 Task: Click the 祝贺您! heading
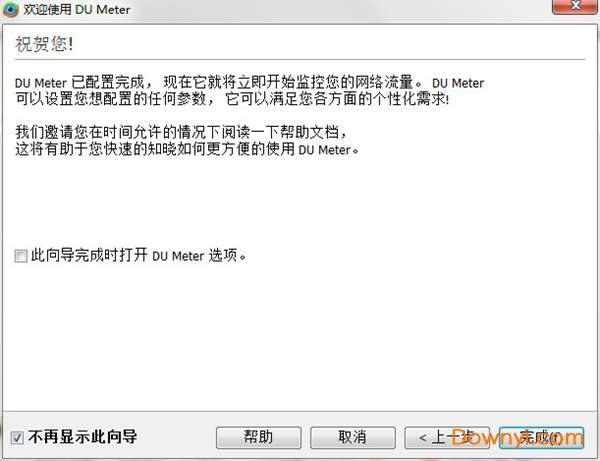point(44,44)
